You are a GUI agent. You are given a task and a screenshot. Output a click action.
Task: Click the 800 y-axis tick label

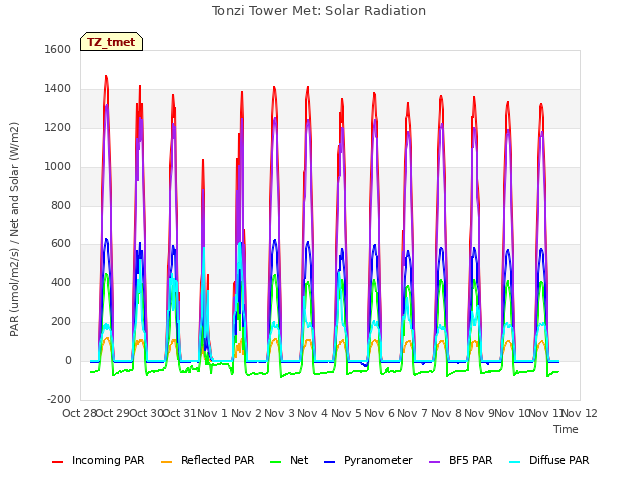(61, 206)
